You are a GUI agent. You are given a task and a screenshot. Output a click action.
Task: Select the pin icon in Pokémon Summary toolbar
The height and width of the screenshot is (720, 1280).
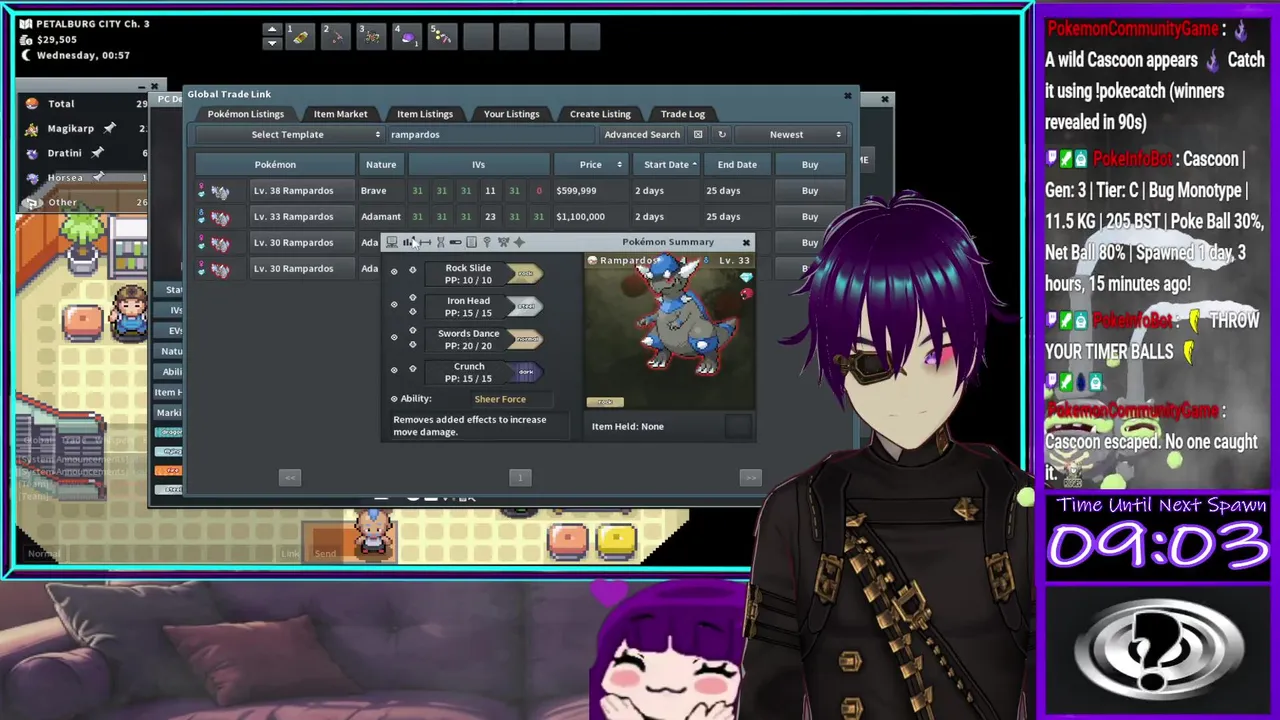click(x=487, y=242)
